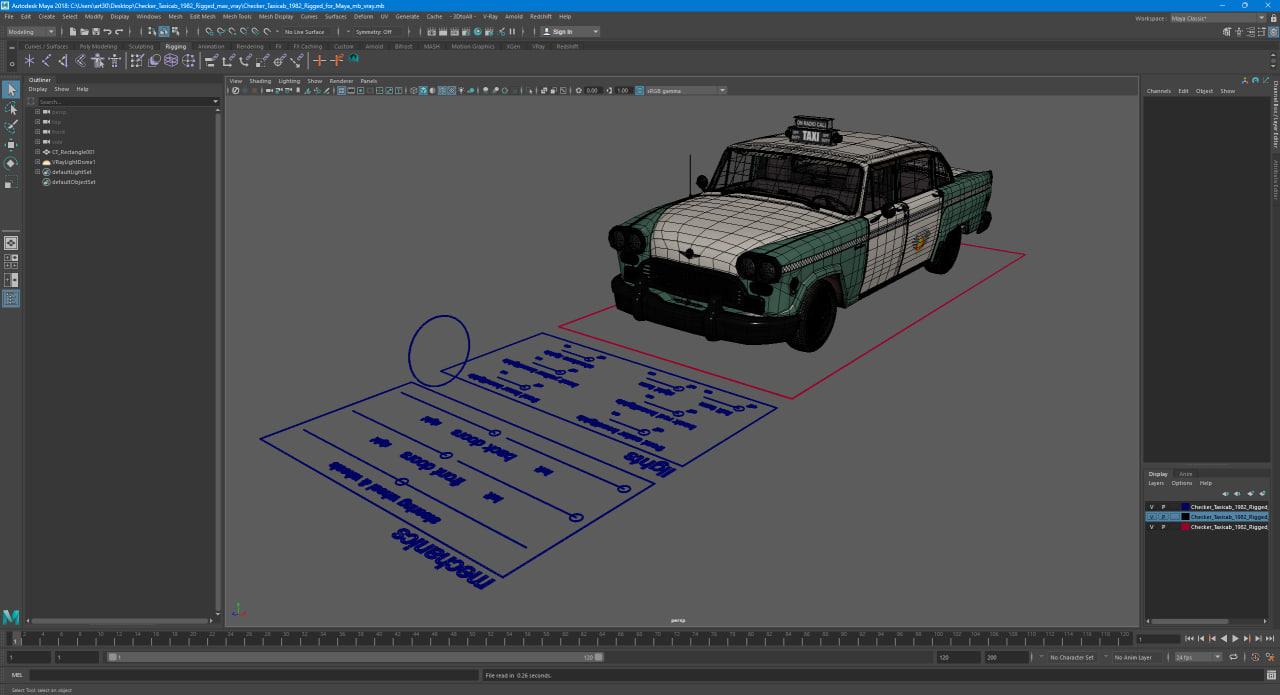Viewport: 1280px width, 695px height.
Task: Click No Anim Layer button
Action: click(x=1133, y=657)
